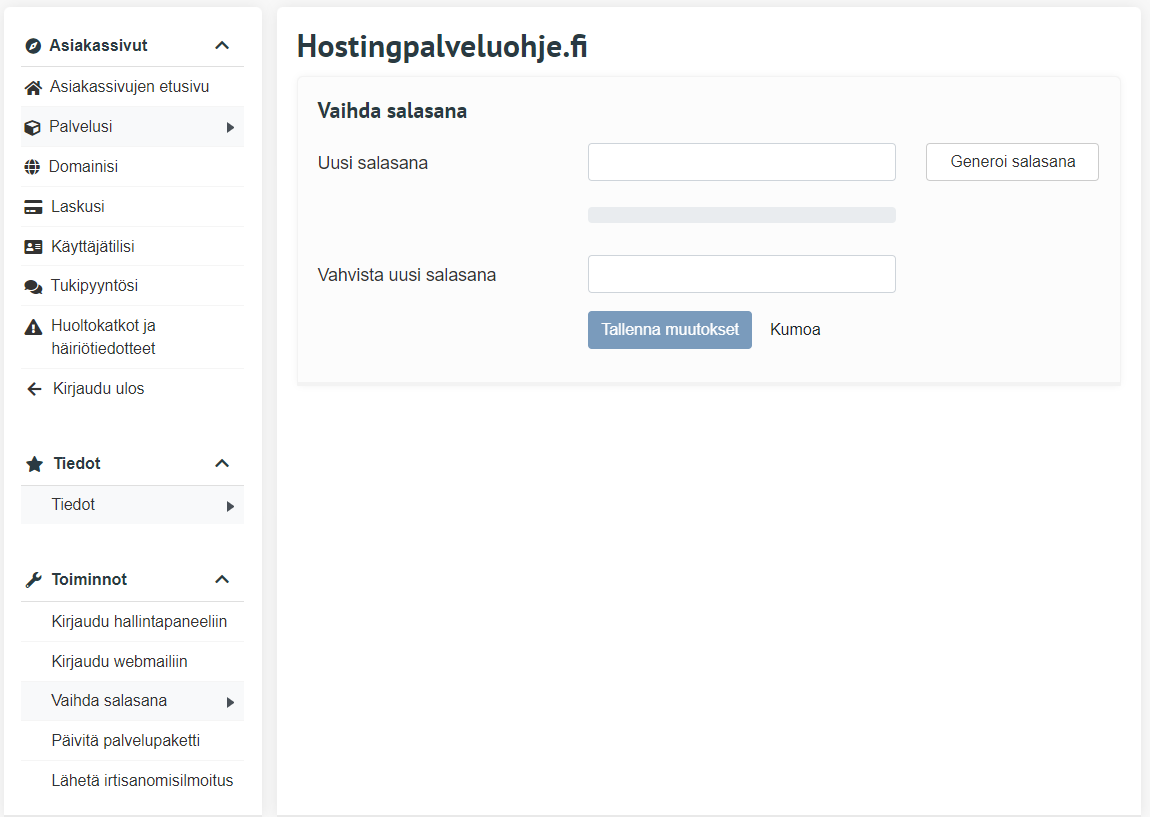Click the compass icon beside Asiakassivut
Screen dimensions: 1150x817
coord(33,46)
